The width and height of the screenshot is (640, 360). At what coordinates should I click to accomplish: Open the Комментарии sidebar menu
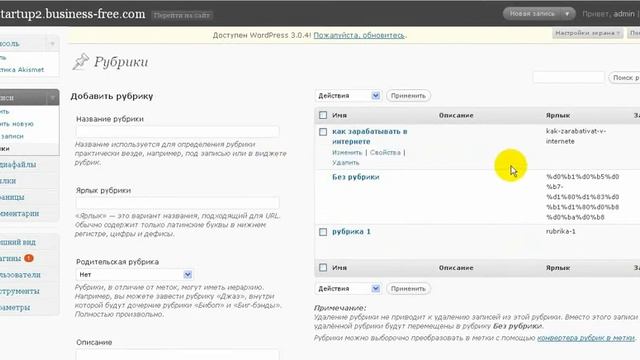tap(20, 213)
